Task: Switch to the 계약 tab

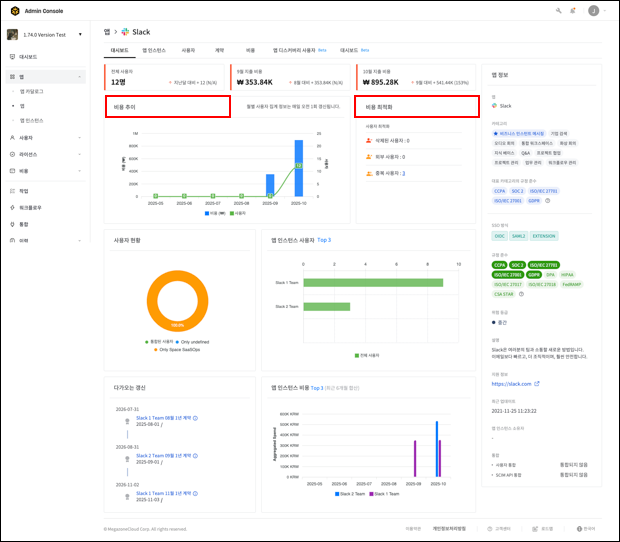Action: coord(218,49)
